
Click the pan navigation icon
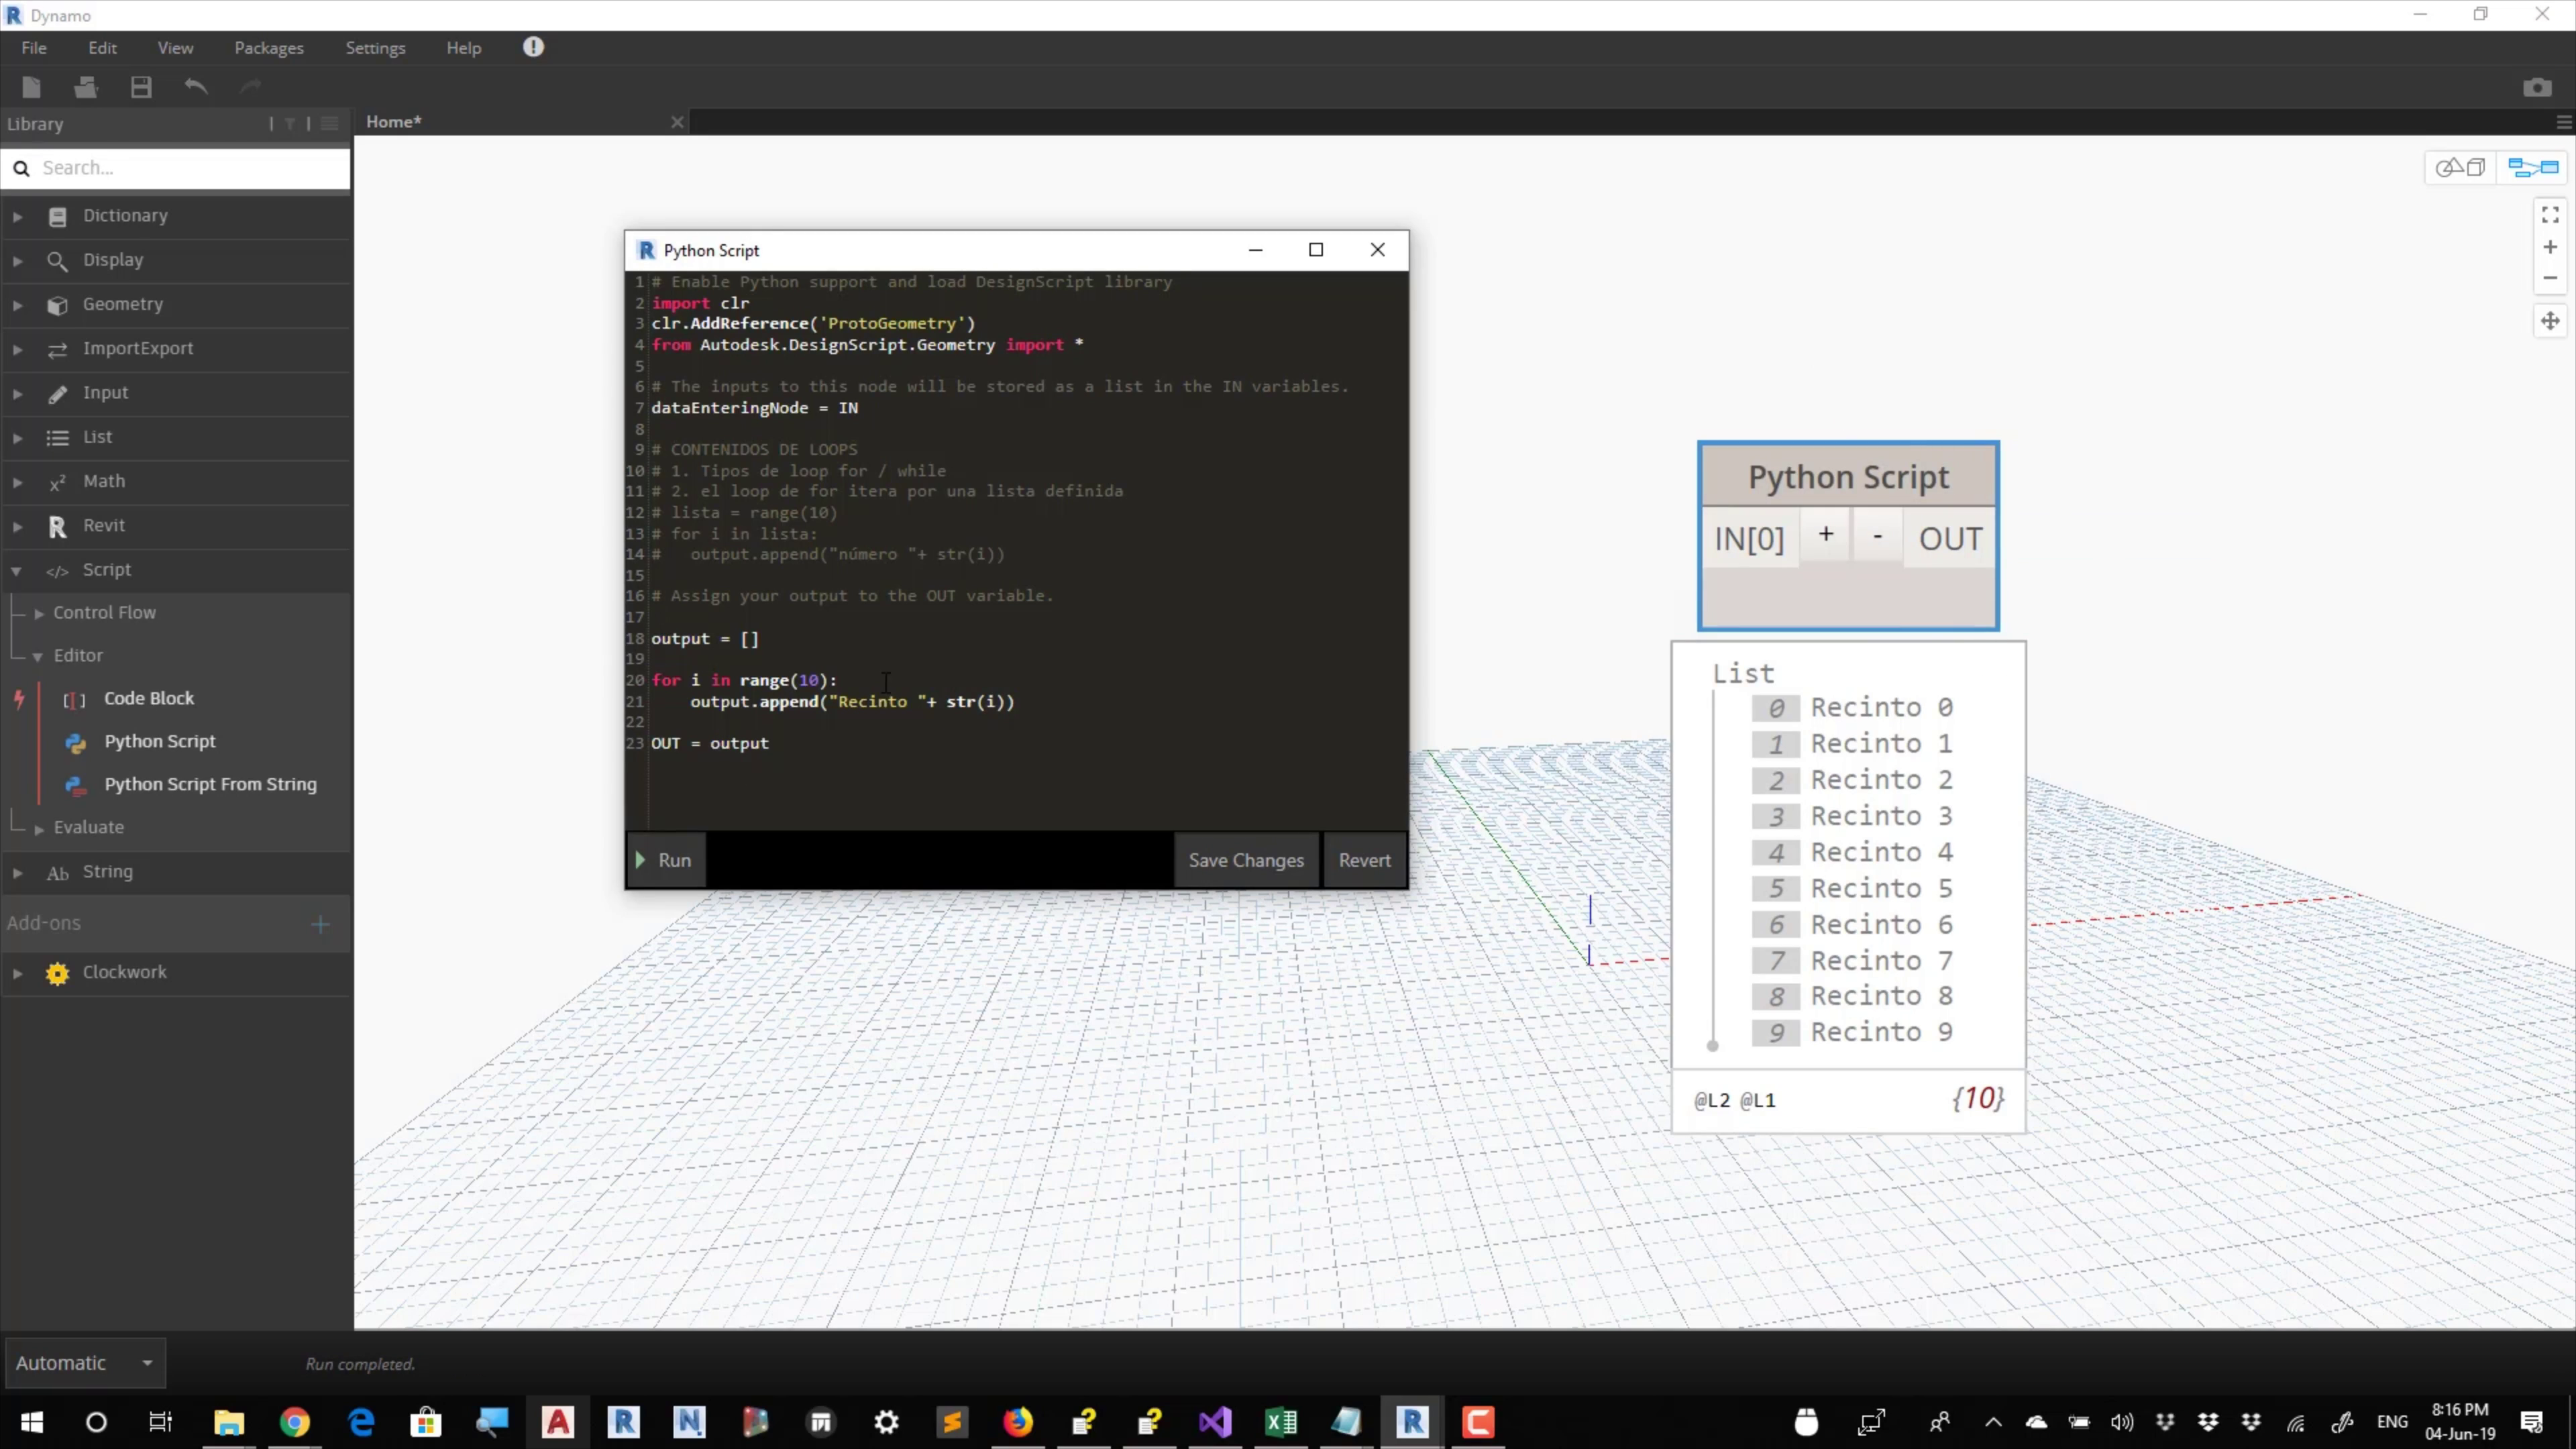2549,321
